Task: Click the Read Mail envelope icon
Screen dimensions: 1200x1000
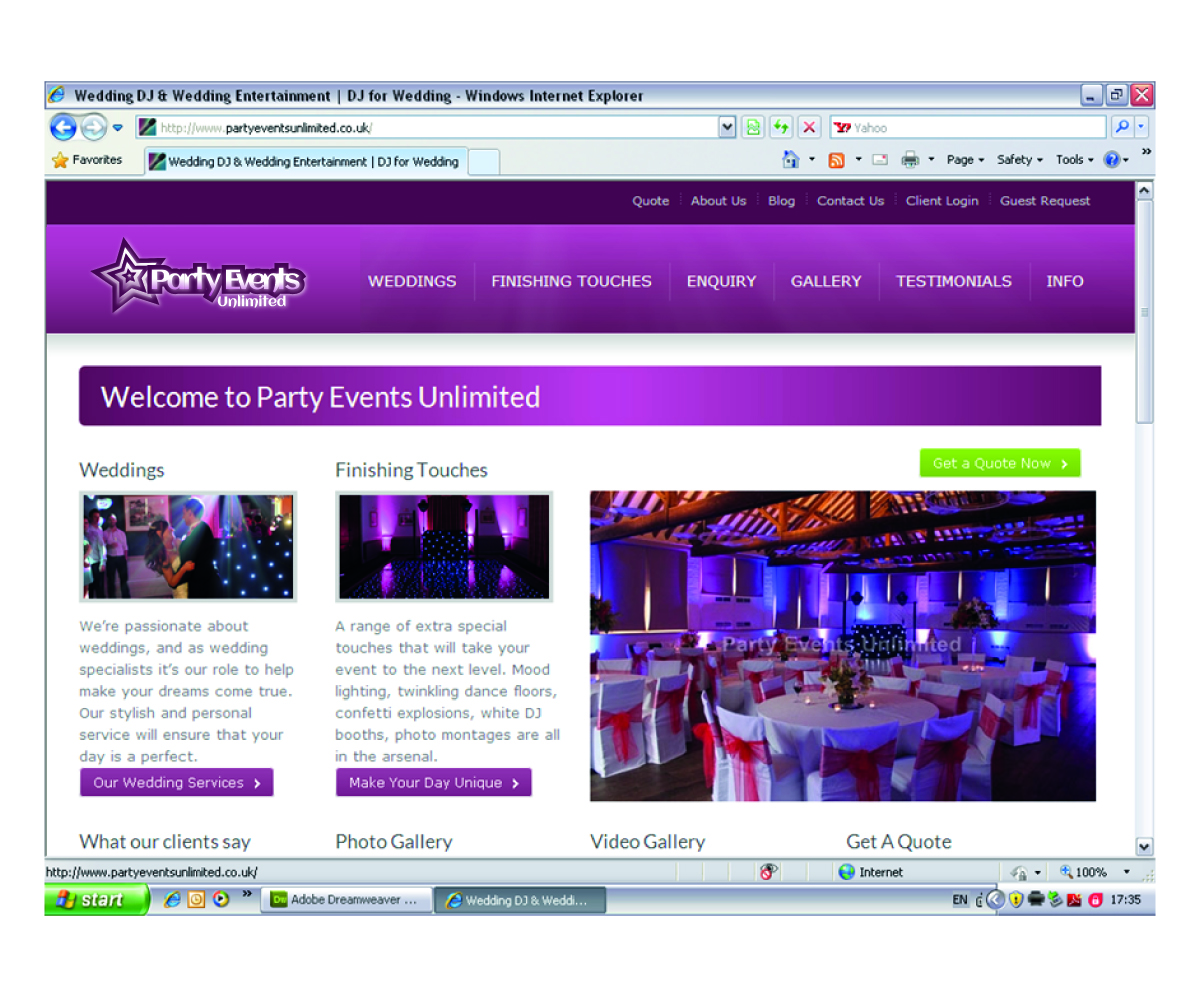Action: [880, 160]
